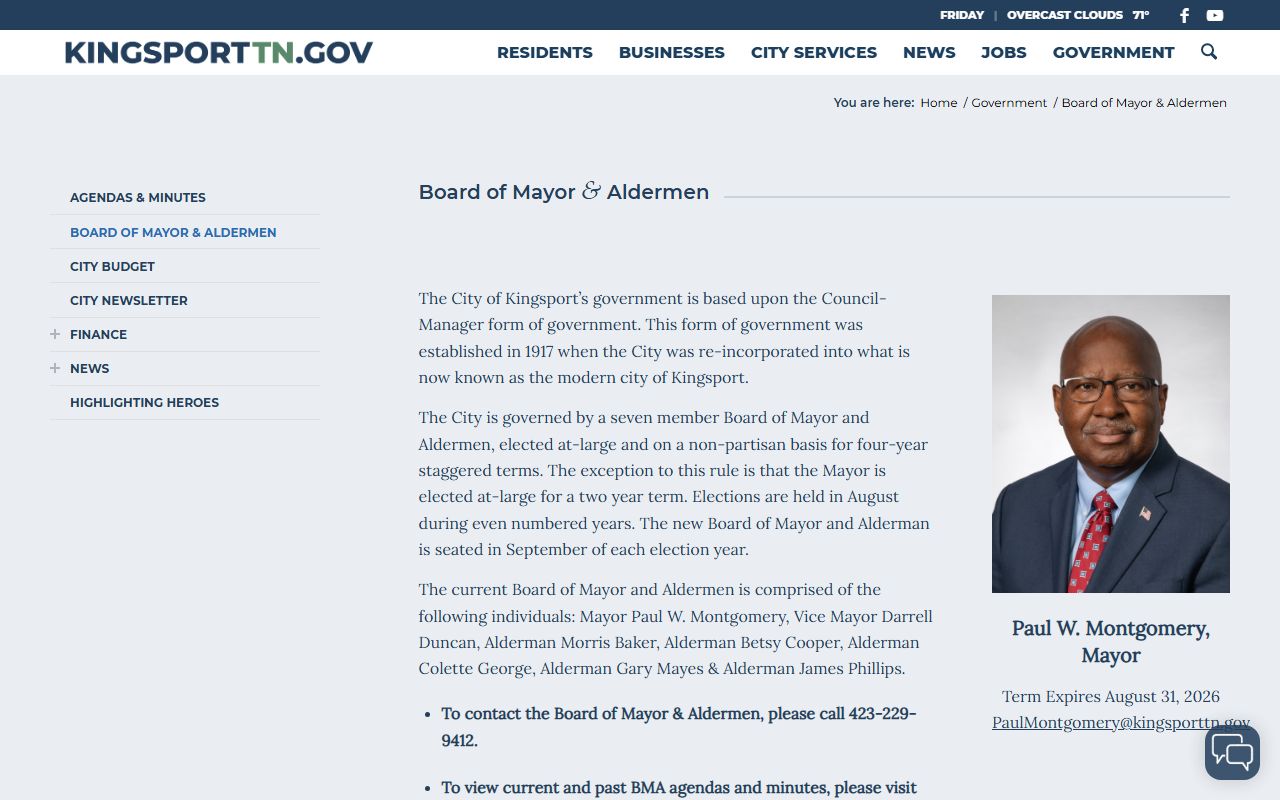Open the News sidebar link
The width and height of the screenshot is (1280, 800).
(89, 368)
